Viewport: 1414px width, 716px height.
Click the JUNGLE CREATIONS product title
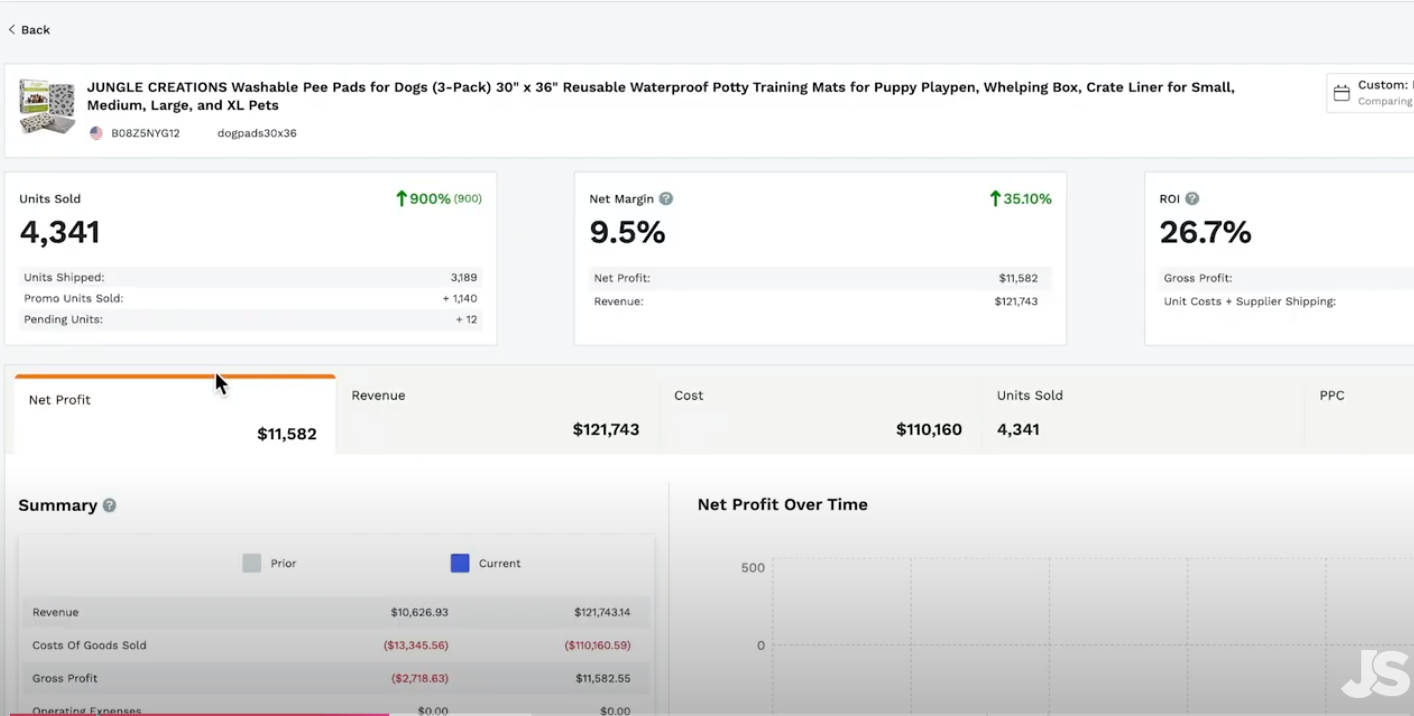click(661, 96)
